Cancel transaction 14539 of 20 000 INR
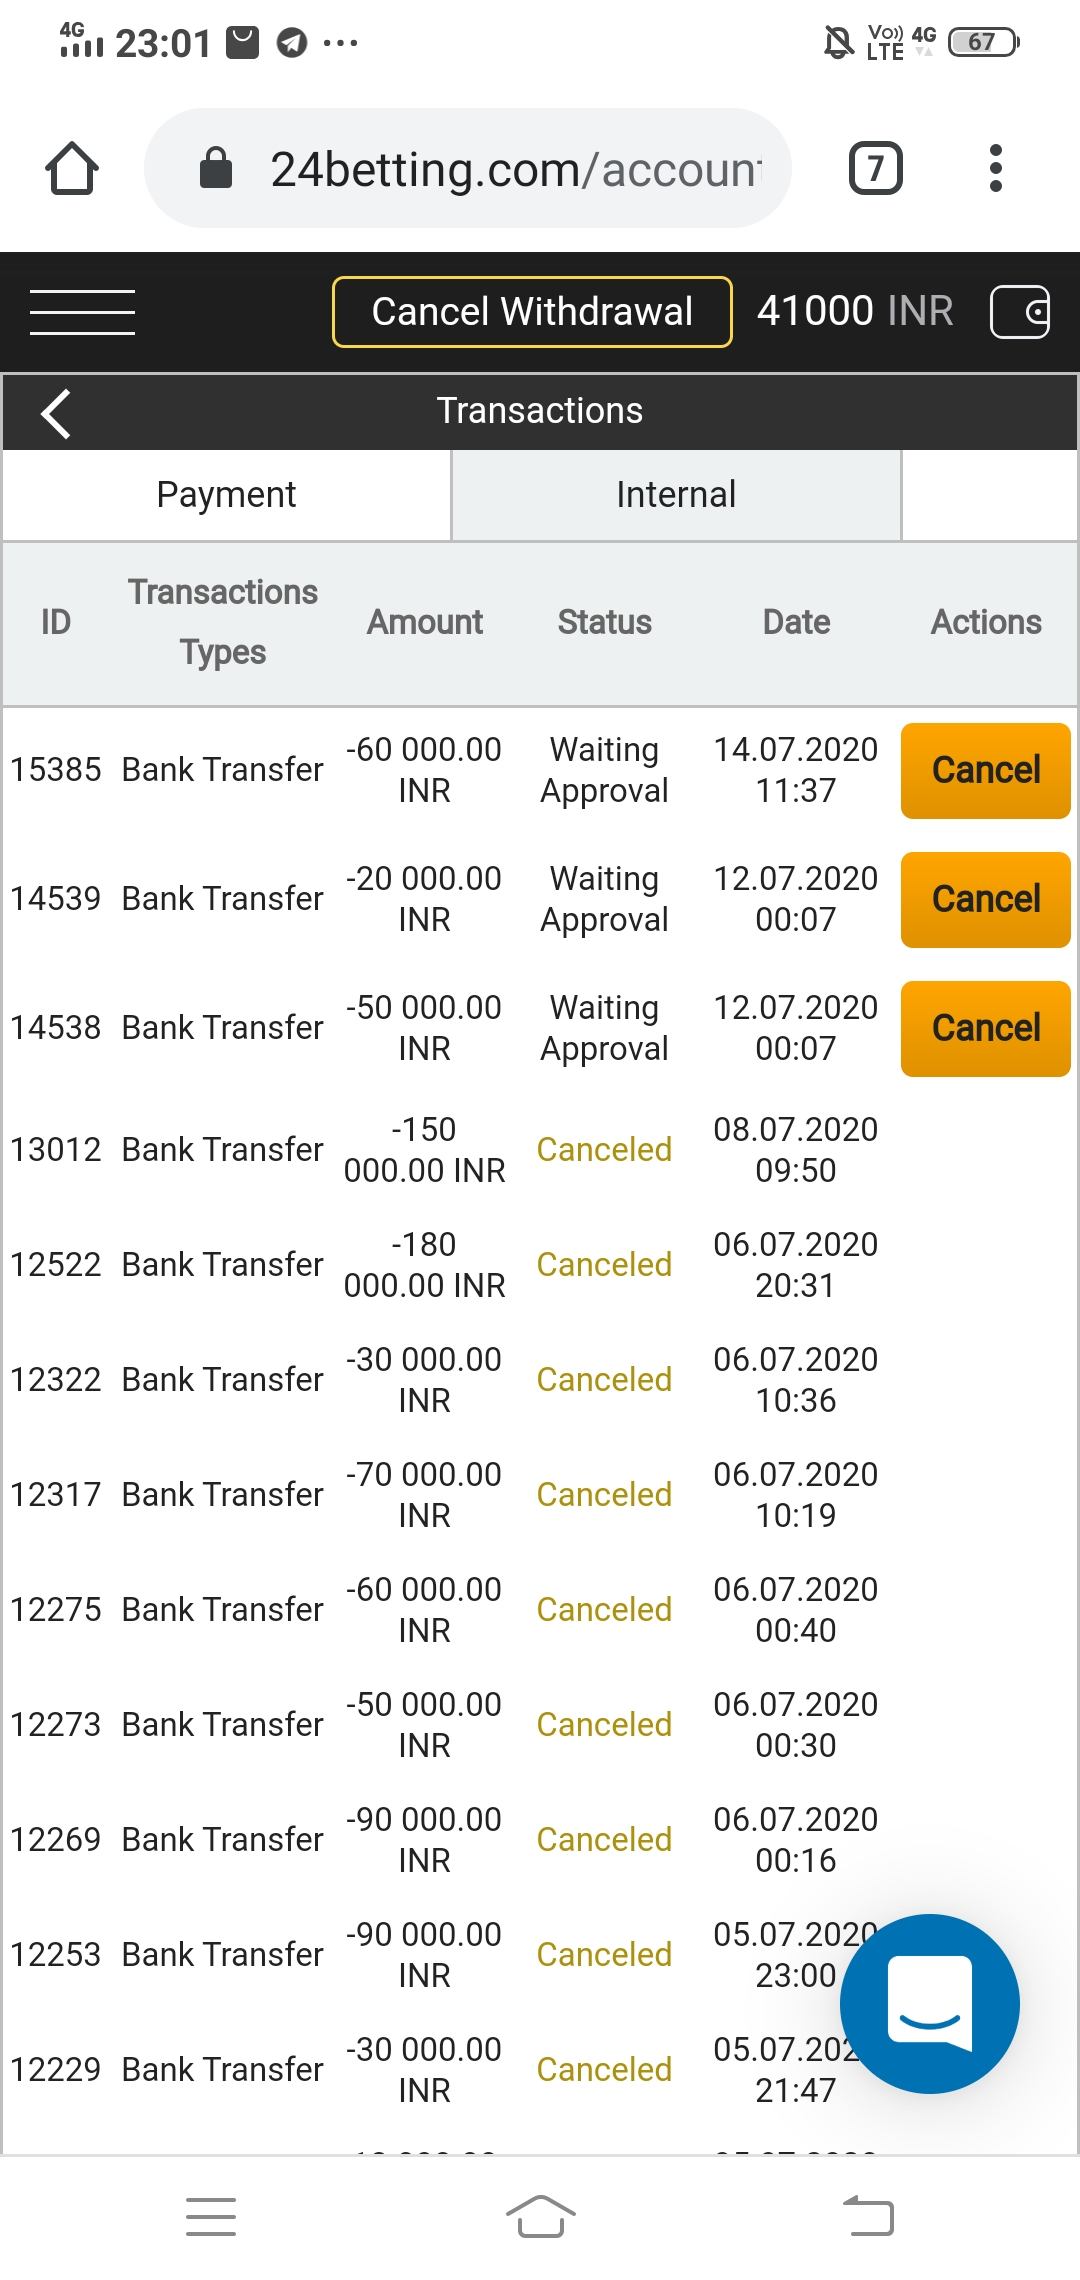This screenshot has height=2280, width=1080. coord(985,899)
